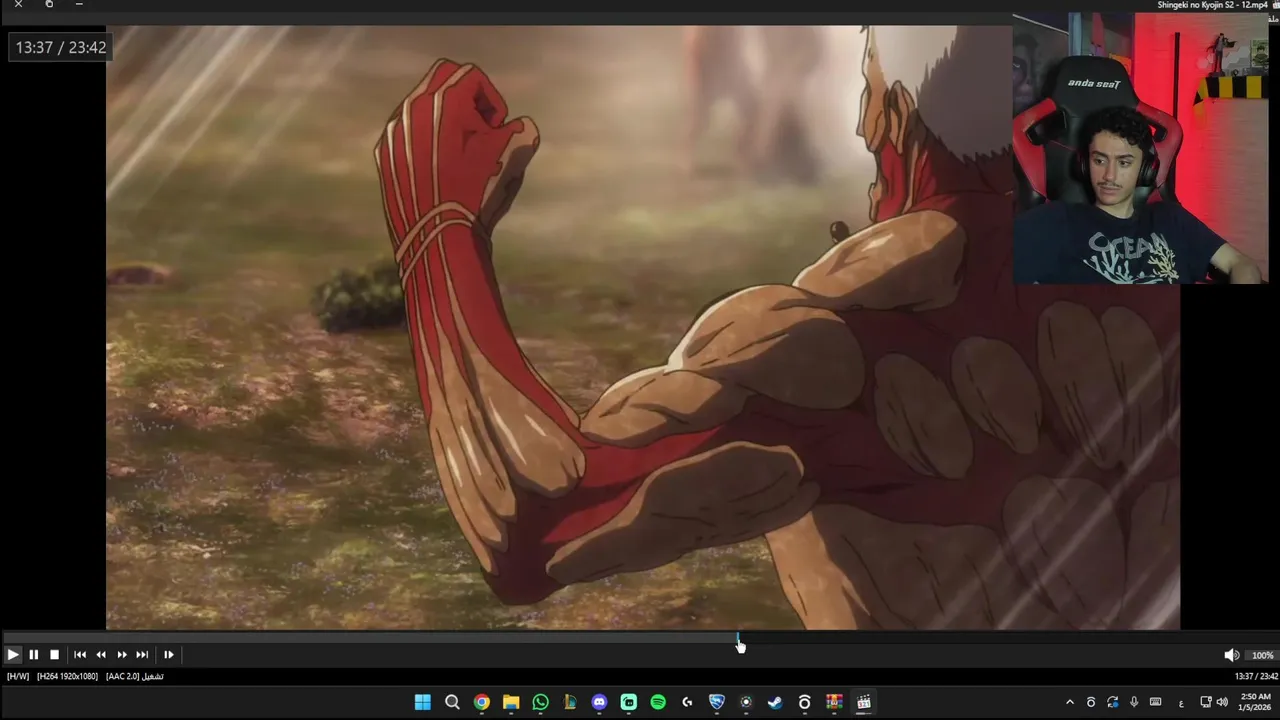
Task: Open the blue shield taskbar app
Action: [x=716, y=702]
